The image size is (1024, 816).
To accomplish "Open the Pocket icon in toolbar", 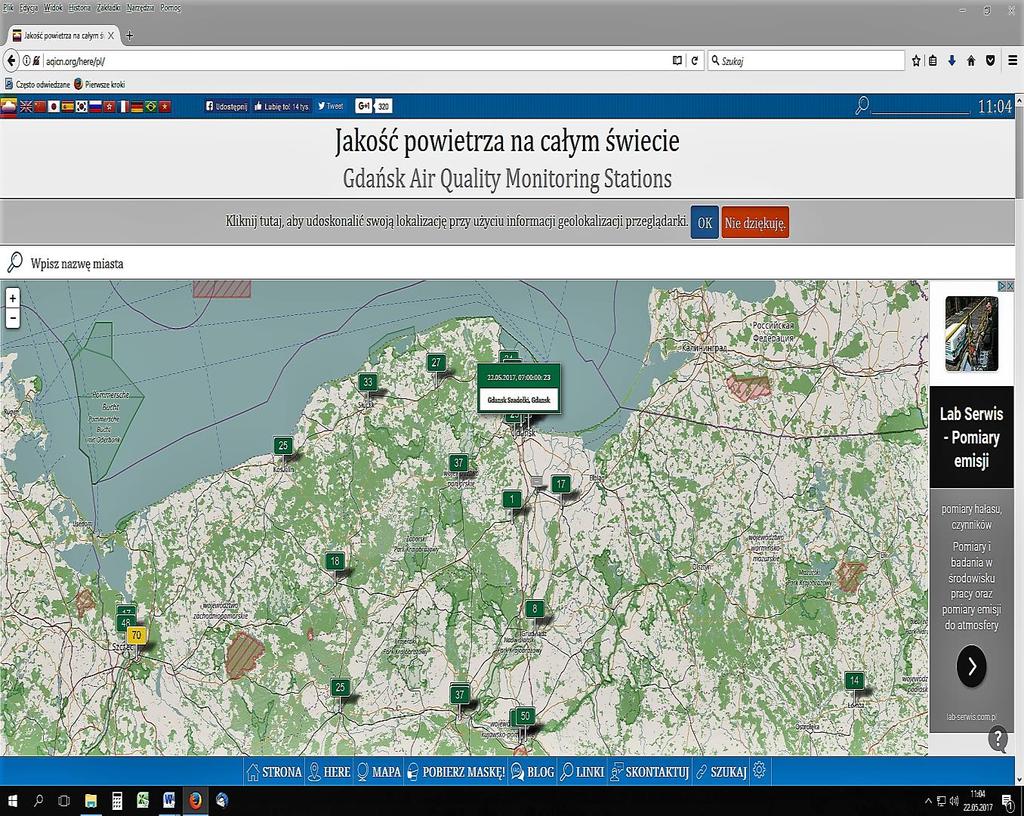I will 991,61.
